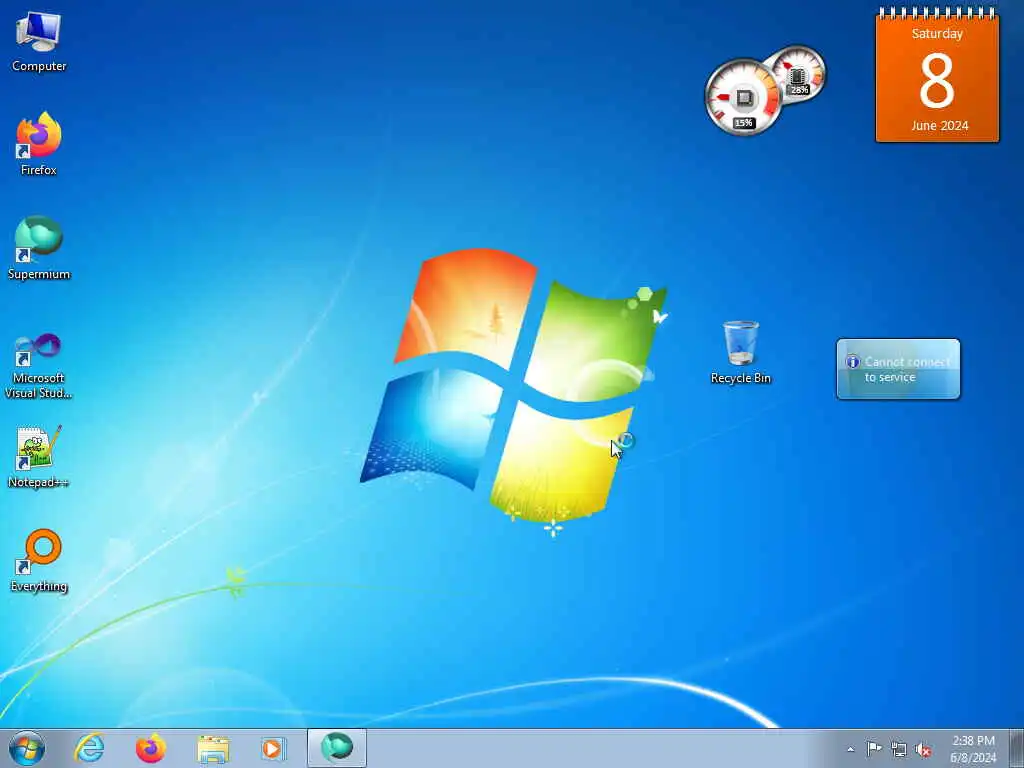Viewport: 1024px width, 768px height.
Task: Select the Microsoft Visual Studio shortcut
Action: click(39, 366)
